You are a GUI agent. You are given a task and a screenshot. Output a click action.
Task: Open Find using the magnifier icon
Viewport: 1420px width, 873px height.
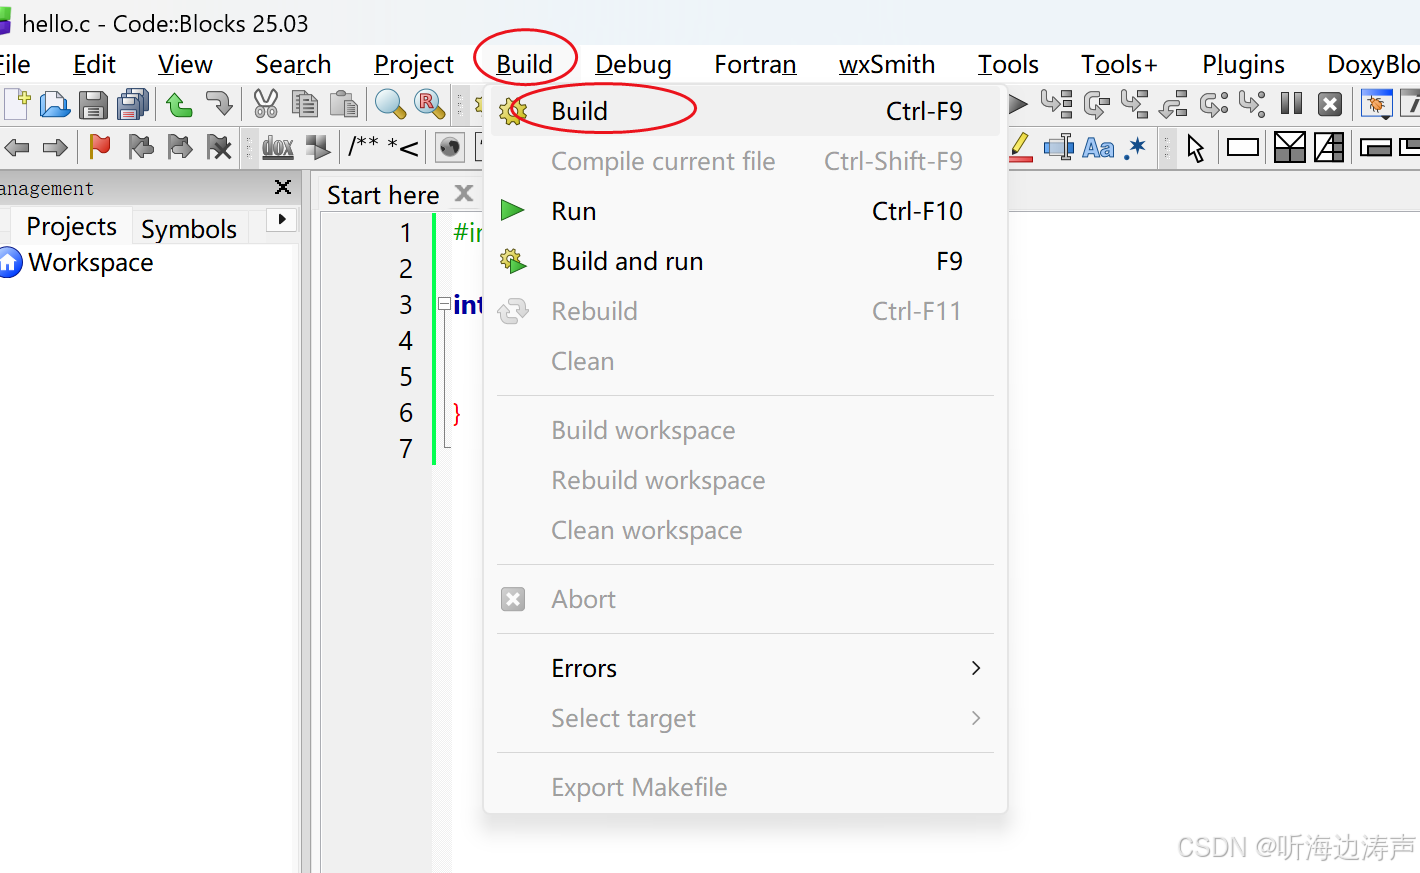[x=390, y=104]
